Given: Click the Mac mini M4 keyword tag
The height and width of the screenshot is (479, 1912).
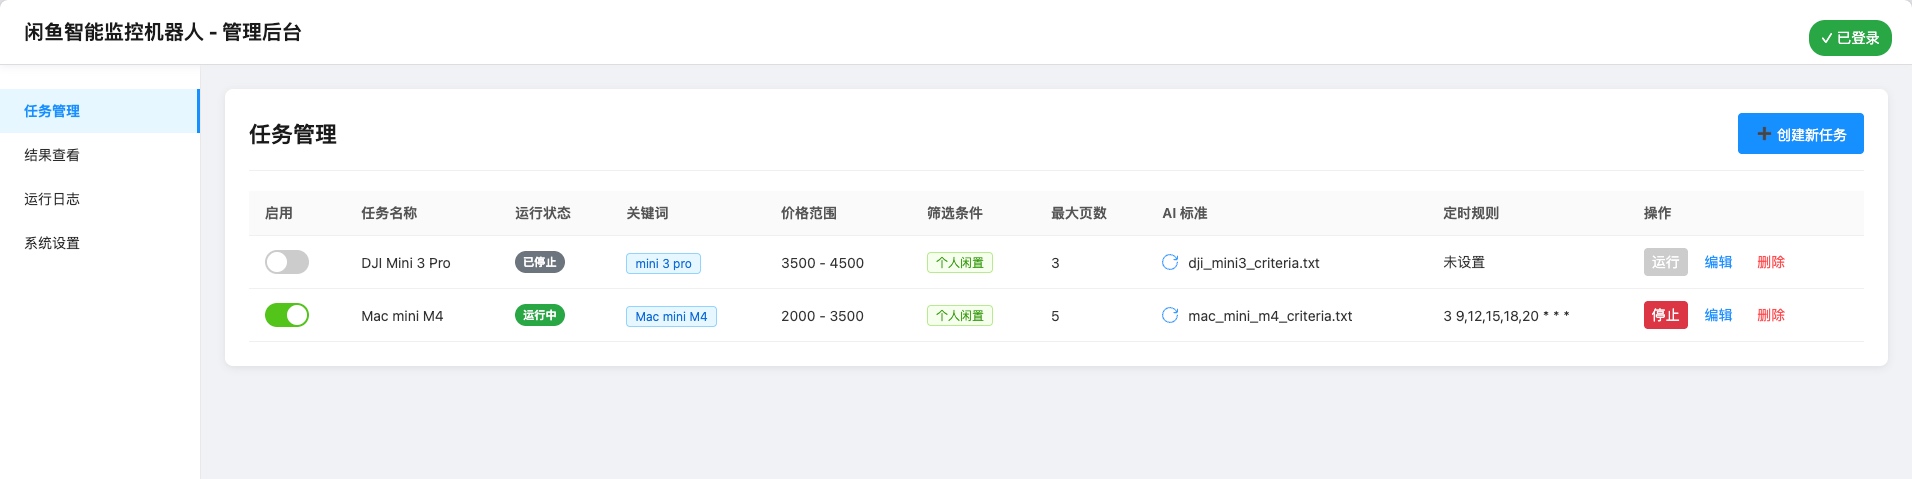Looking at the screenshot, I should (671, 316).
